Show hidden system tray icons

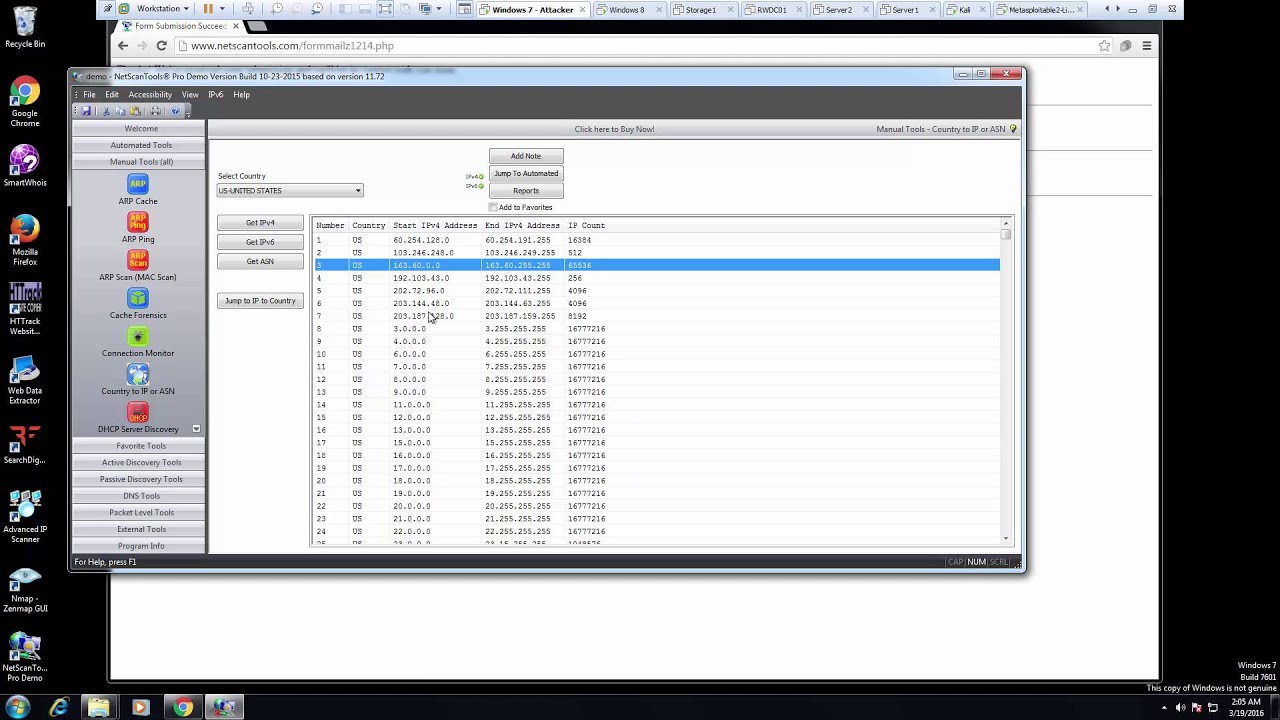point(1166,708)
